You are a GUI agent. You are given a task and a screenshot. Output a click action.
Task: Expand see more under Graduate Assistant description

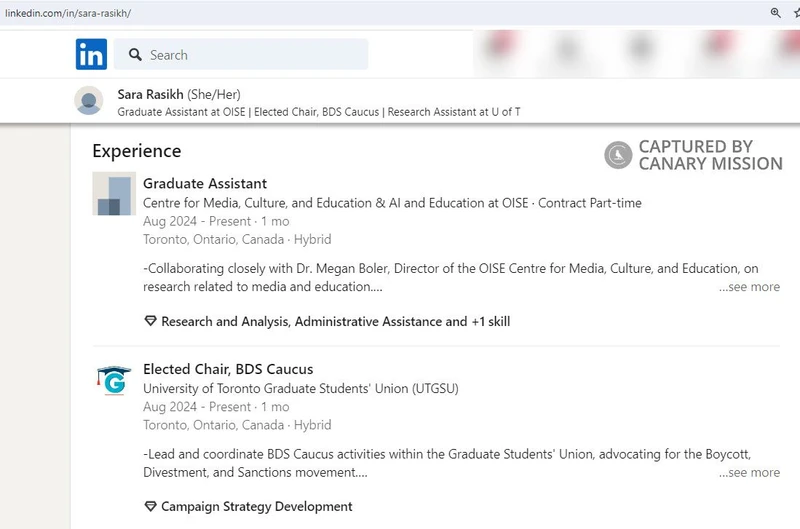pyautogui.click(x=749, y=287)
